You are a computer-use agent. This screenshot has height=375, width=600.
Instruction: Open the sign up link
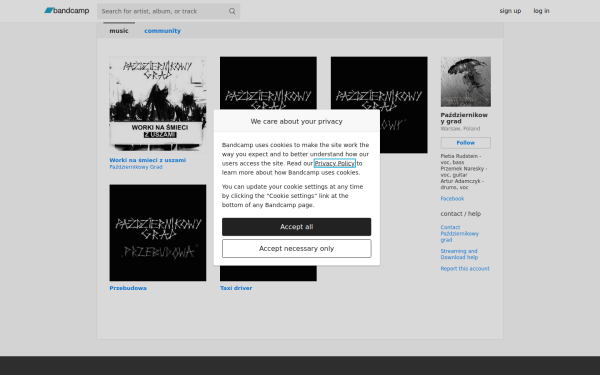pyautogui.click(x=510, y=11)
